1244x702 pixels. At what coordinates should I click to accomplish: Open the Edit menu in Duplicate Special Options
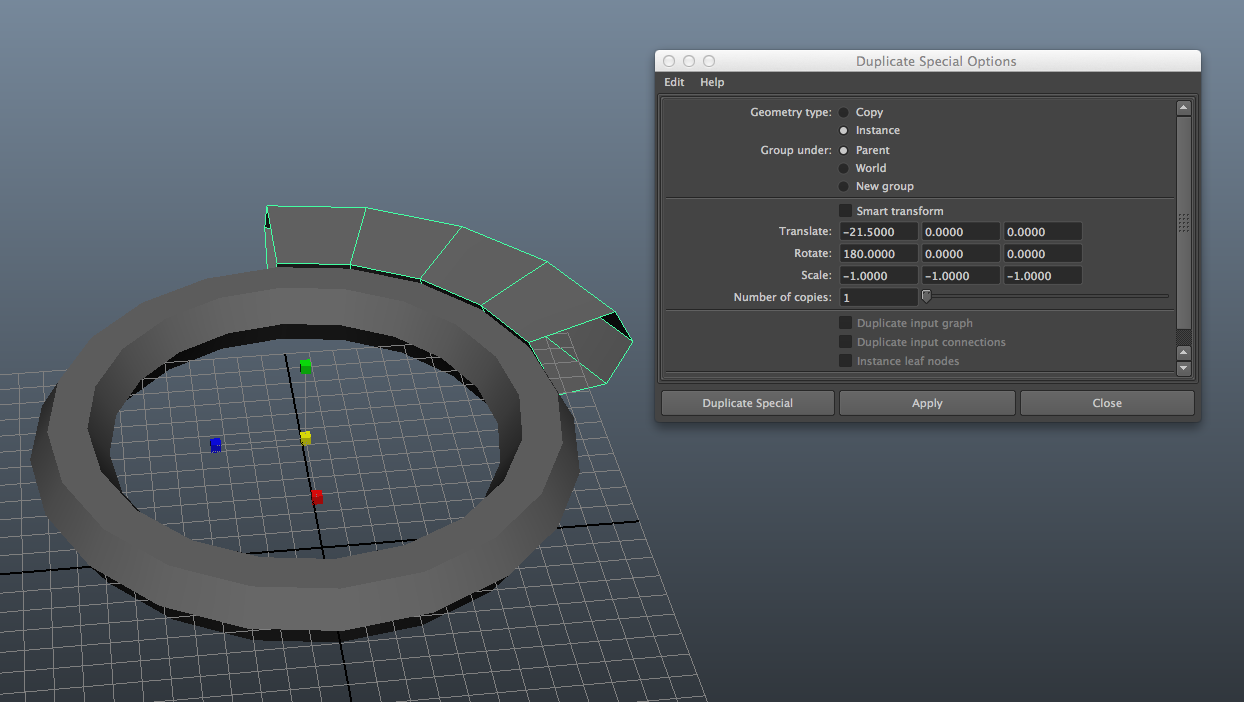click(674, 82)
